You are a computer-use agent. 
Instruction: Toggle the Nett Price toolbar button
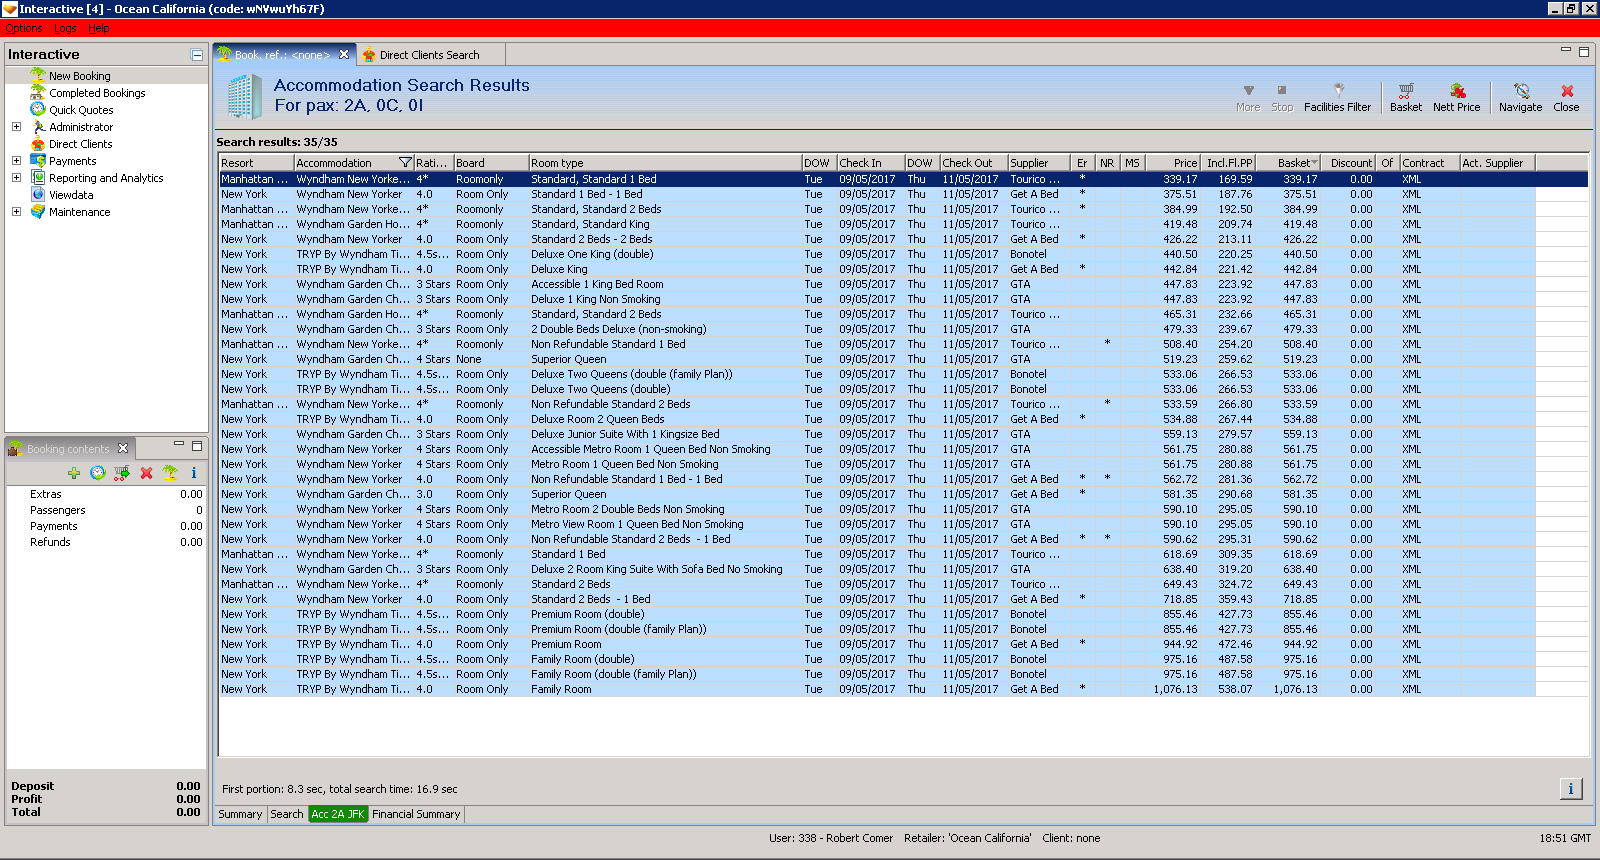point(1456,98)
